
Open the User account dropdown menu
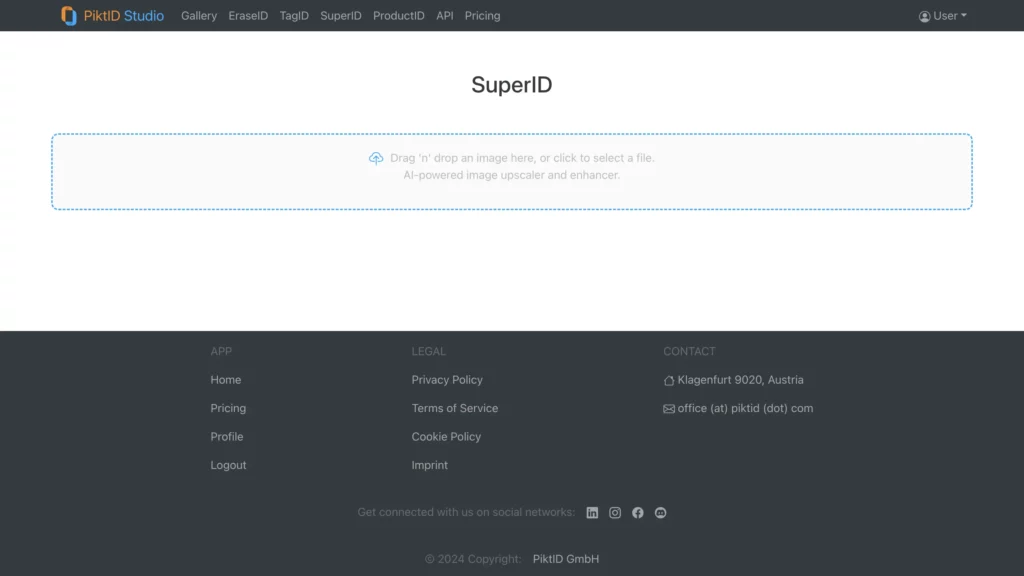pyautogui.click(x=943, y=15)
